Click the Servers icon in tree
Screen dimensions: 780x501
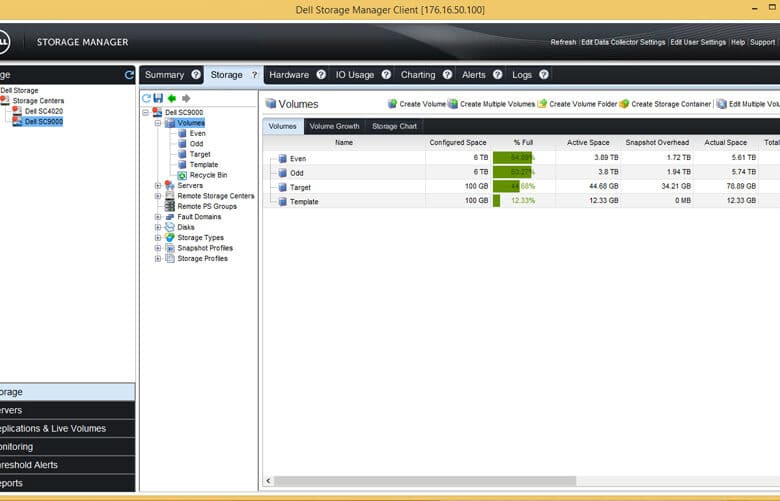170,185
